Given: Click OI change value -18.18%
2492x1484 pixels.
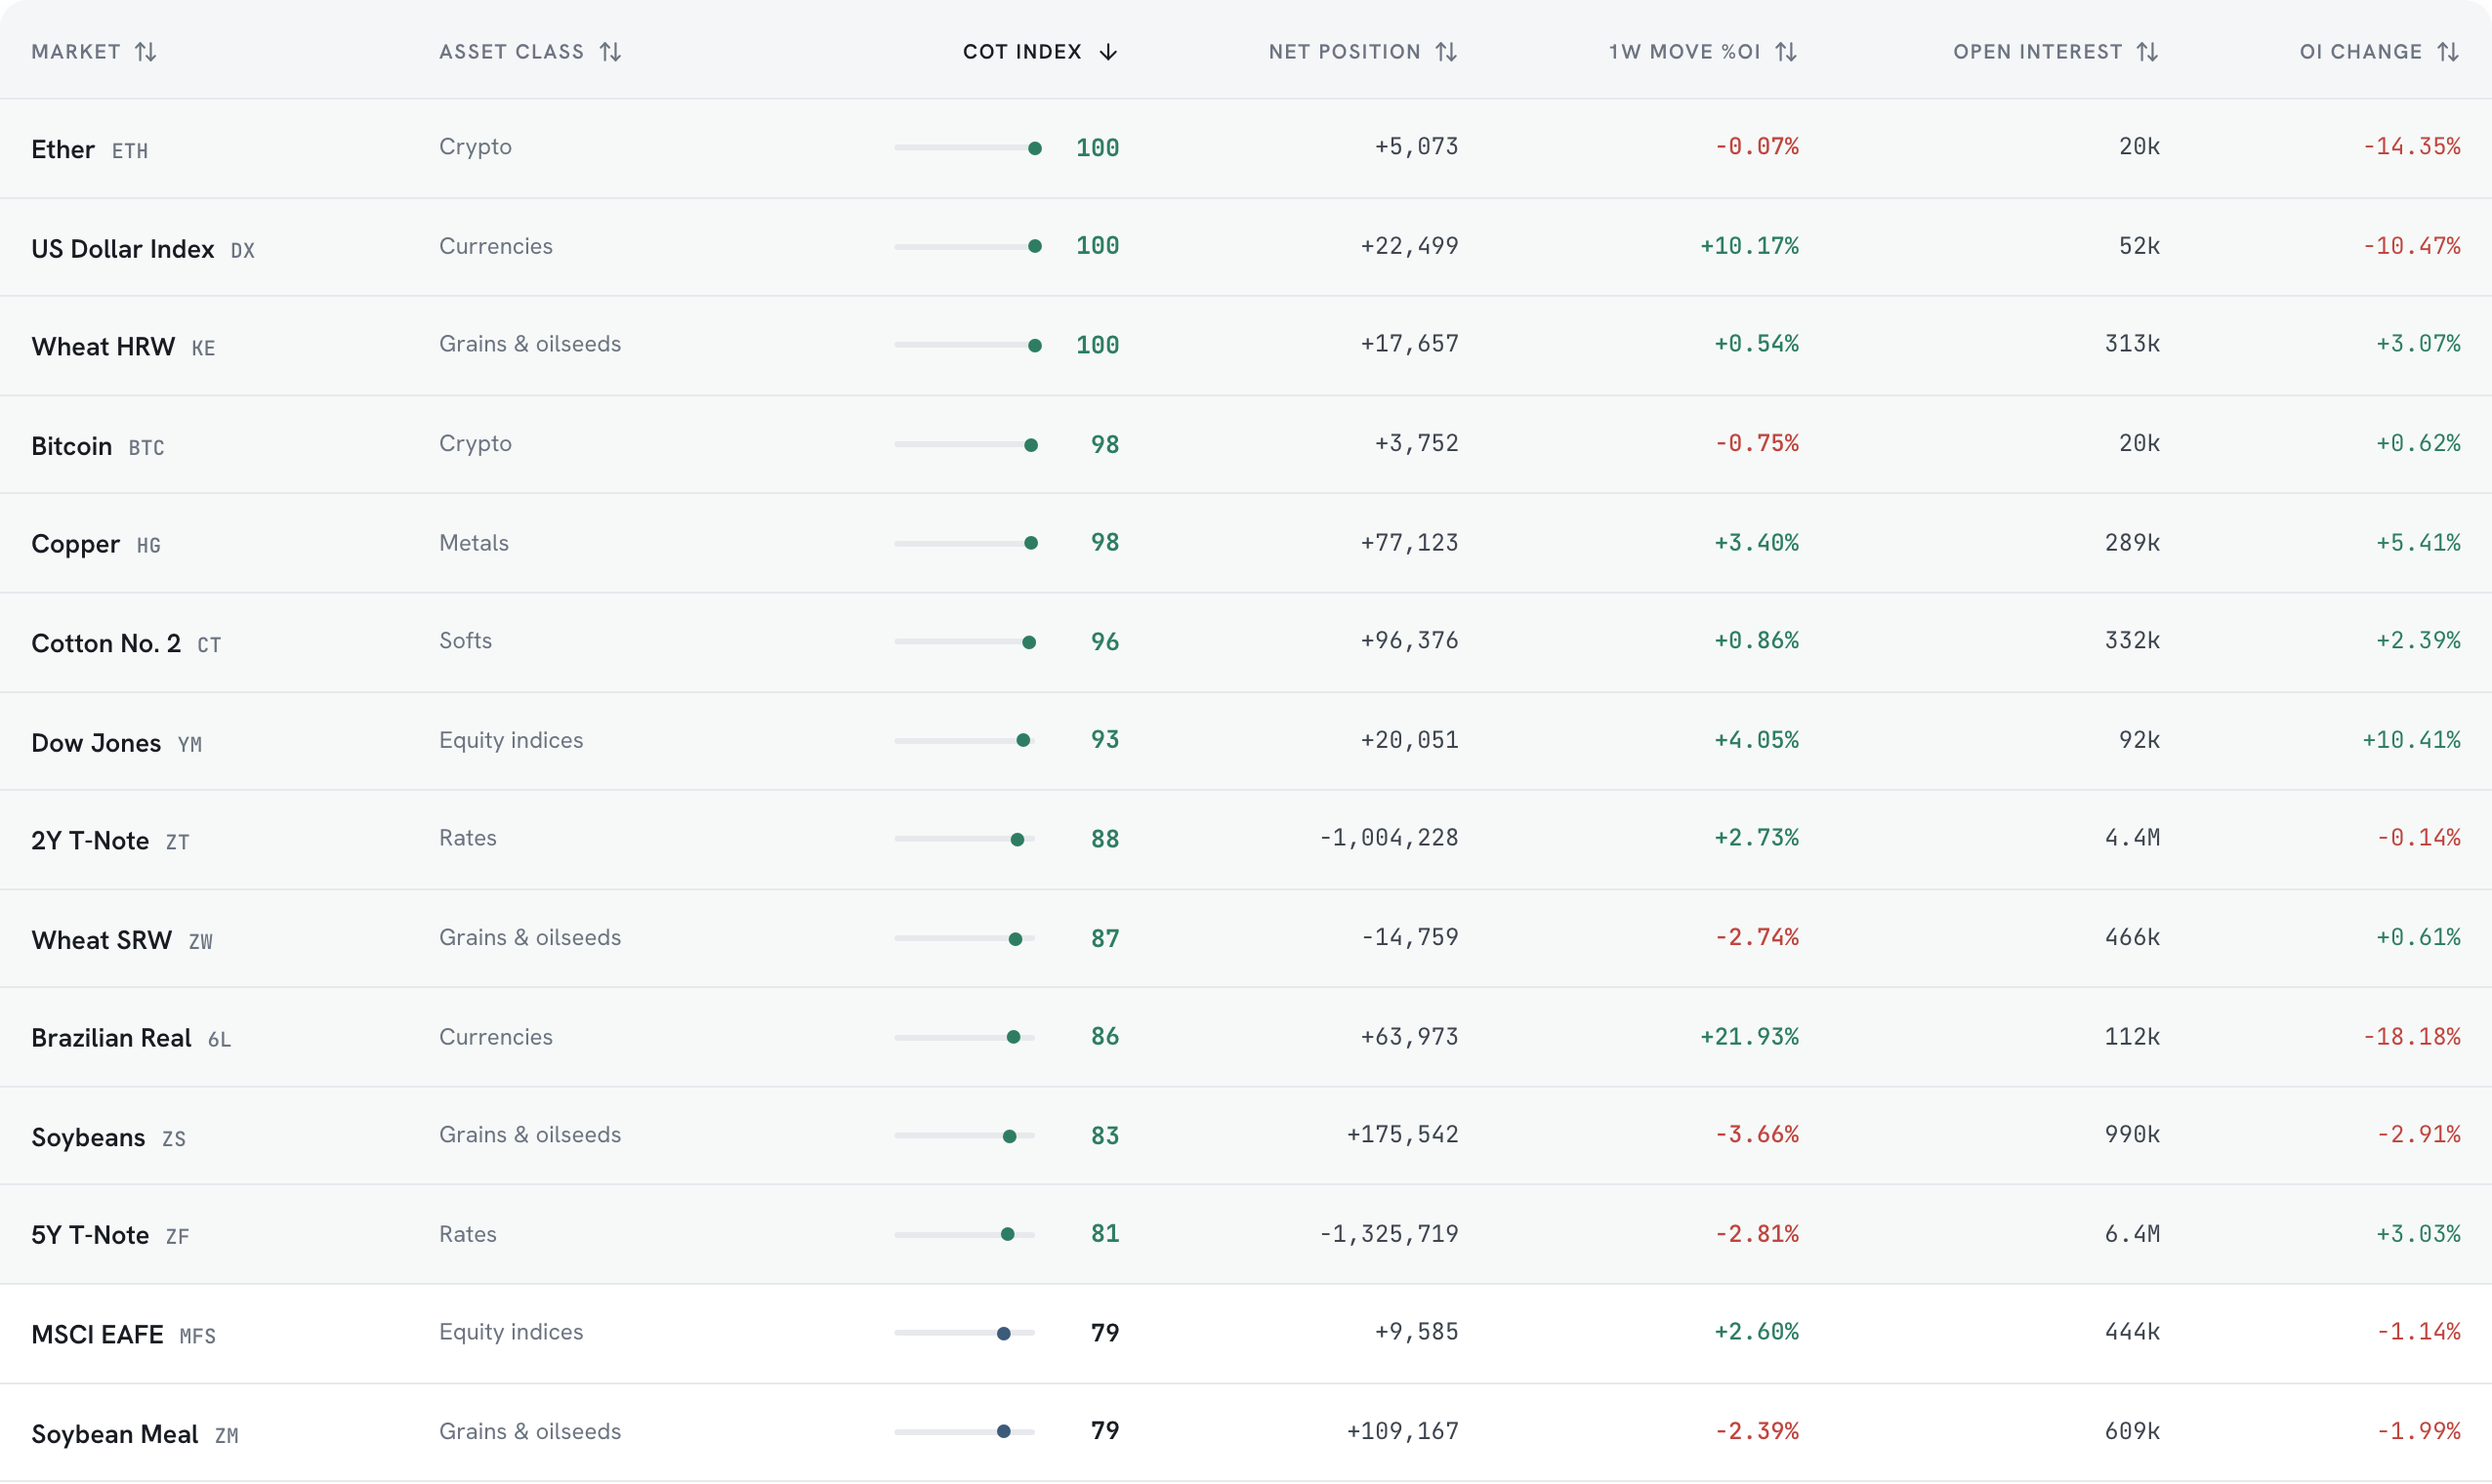Looking at the screenshot, I should click(2411, 1037).
